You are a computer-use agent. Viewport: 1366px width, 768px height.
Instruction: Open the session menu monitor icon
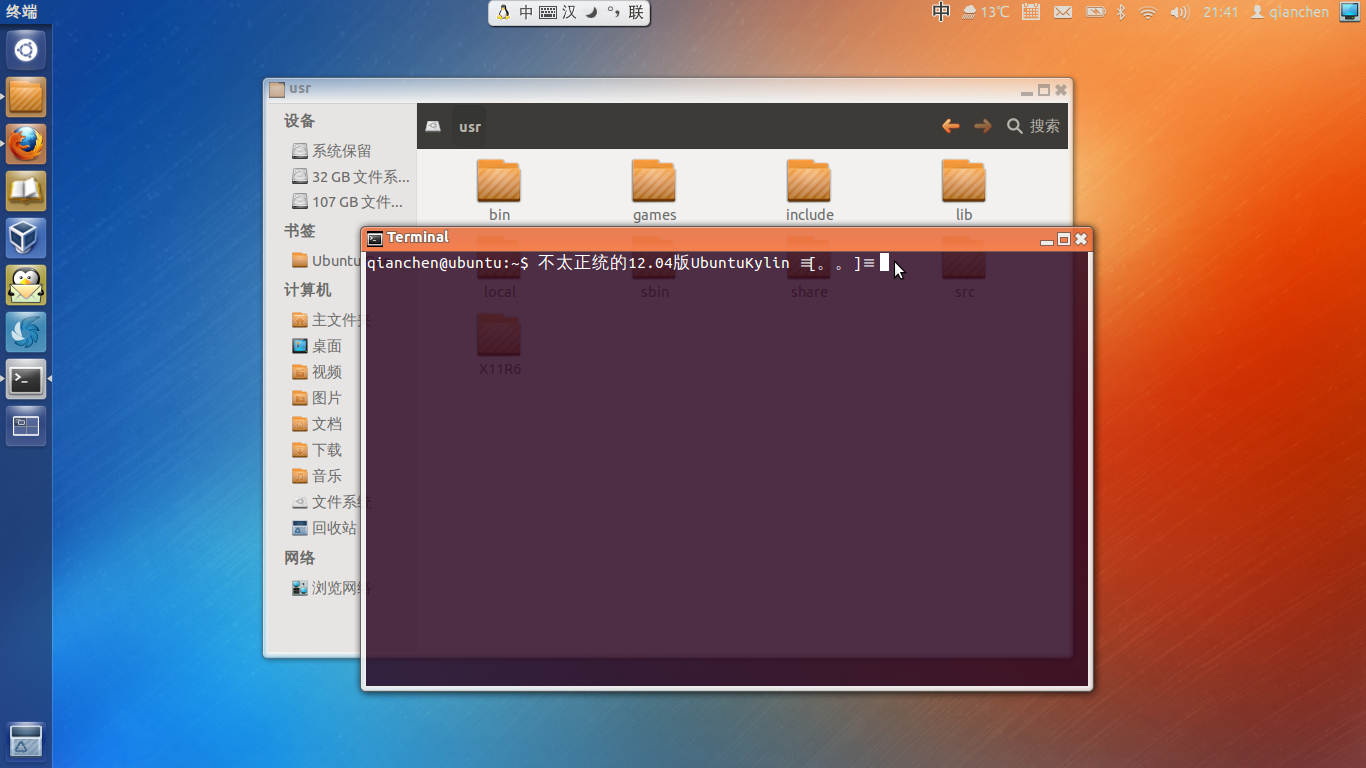point(1350,12)
